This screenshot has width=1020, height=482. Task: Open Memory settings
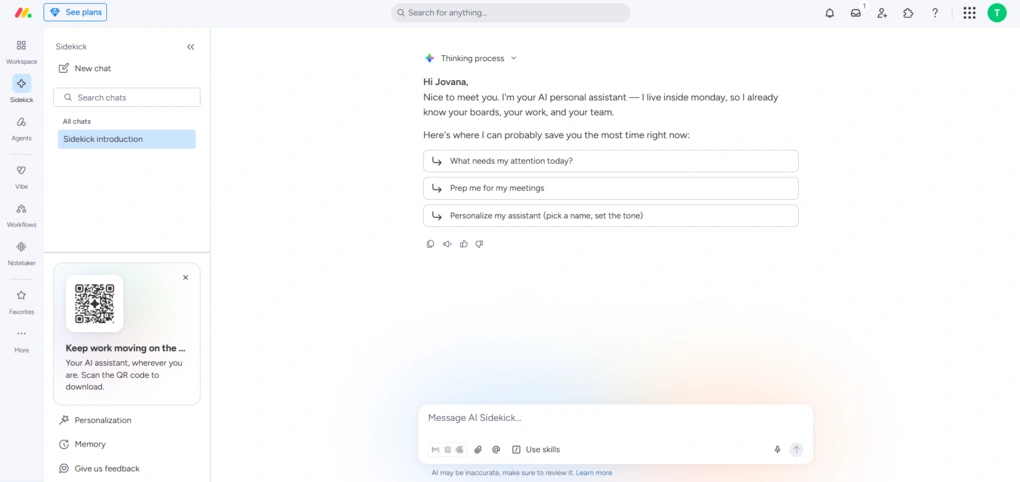(x=82, y=444)
